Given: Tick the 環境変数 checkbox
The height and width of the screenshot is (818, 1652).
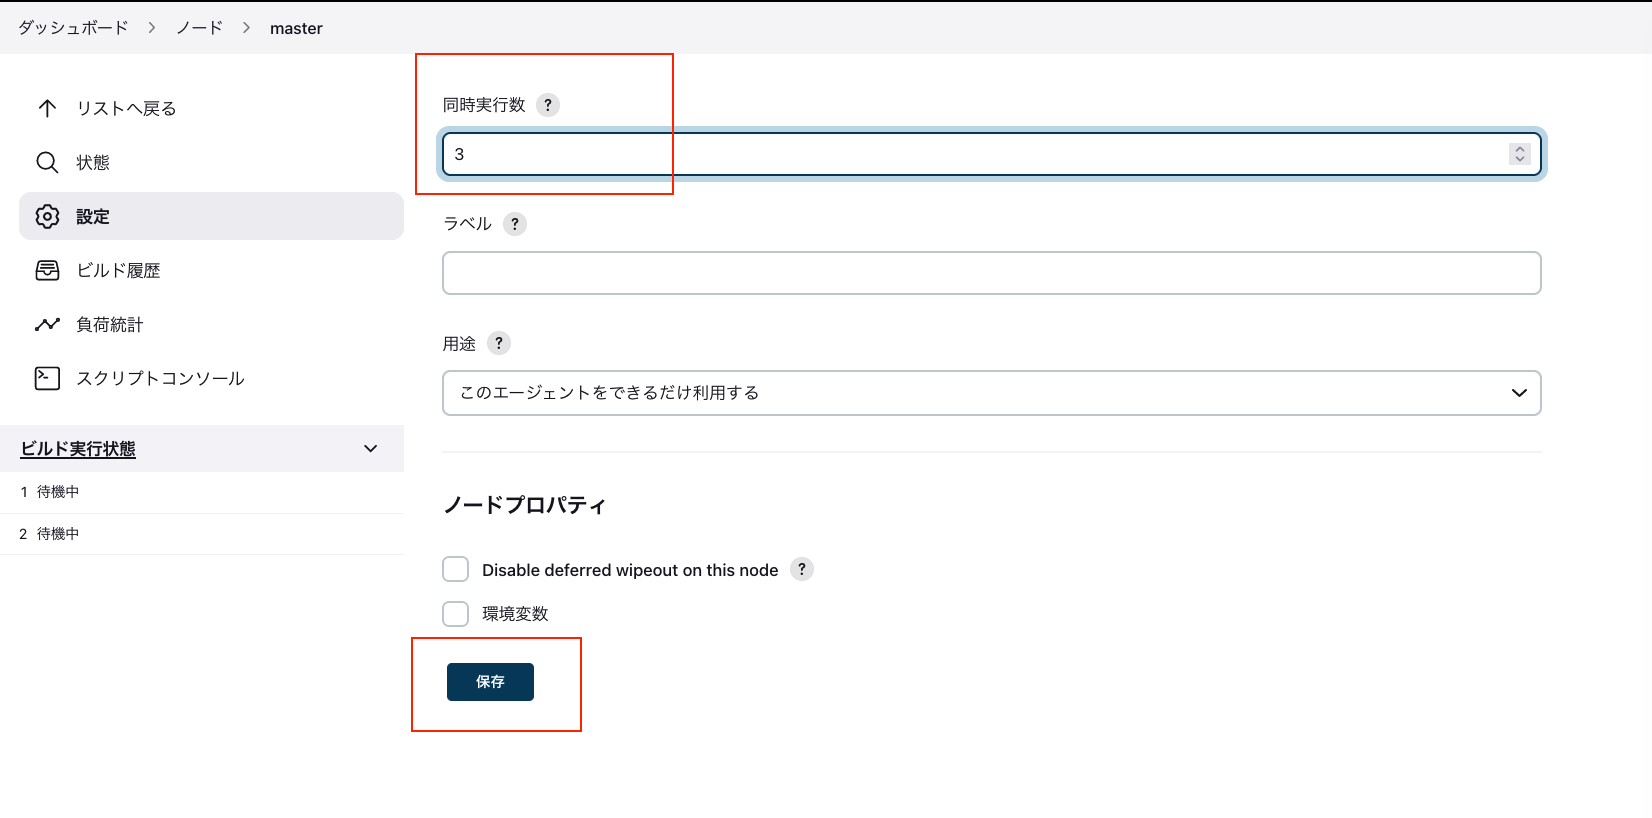Looking at the screenshot, I should (456, 613).
